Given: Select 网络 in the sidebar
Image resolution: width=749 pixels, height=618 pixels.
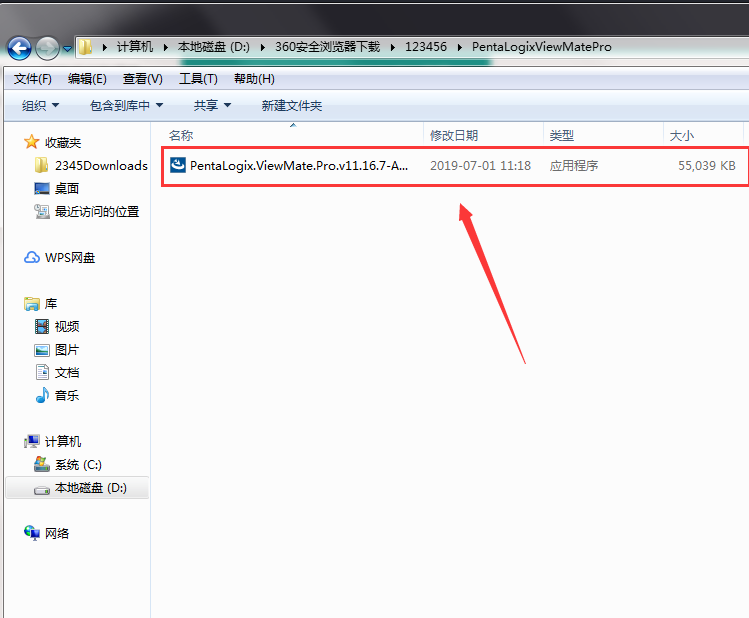Looking at the screenshot, I should coord(57,533).
